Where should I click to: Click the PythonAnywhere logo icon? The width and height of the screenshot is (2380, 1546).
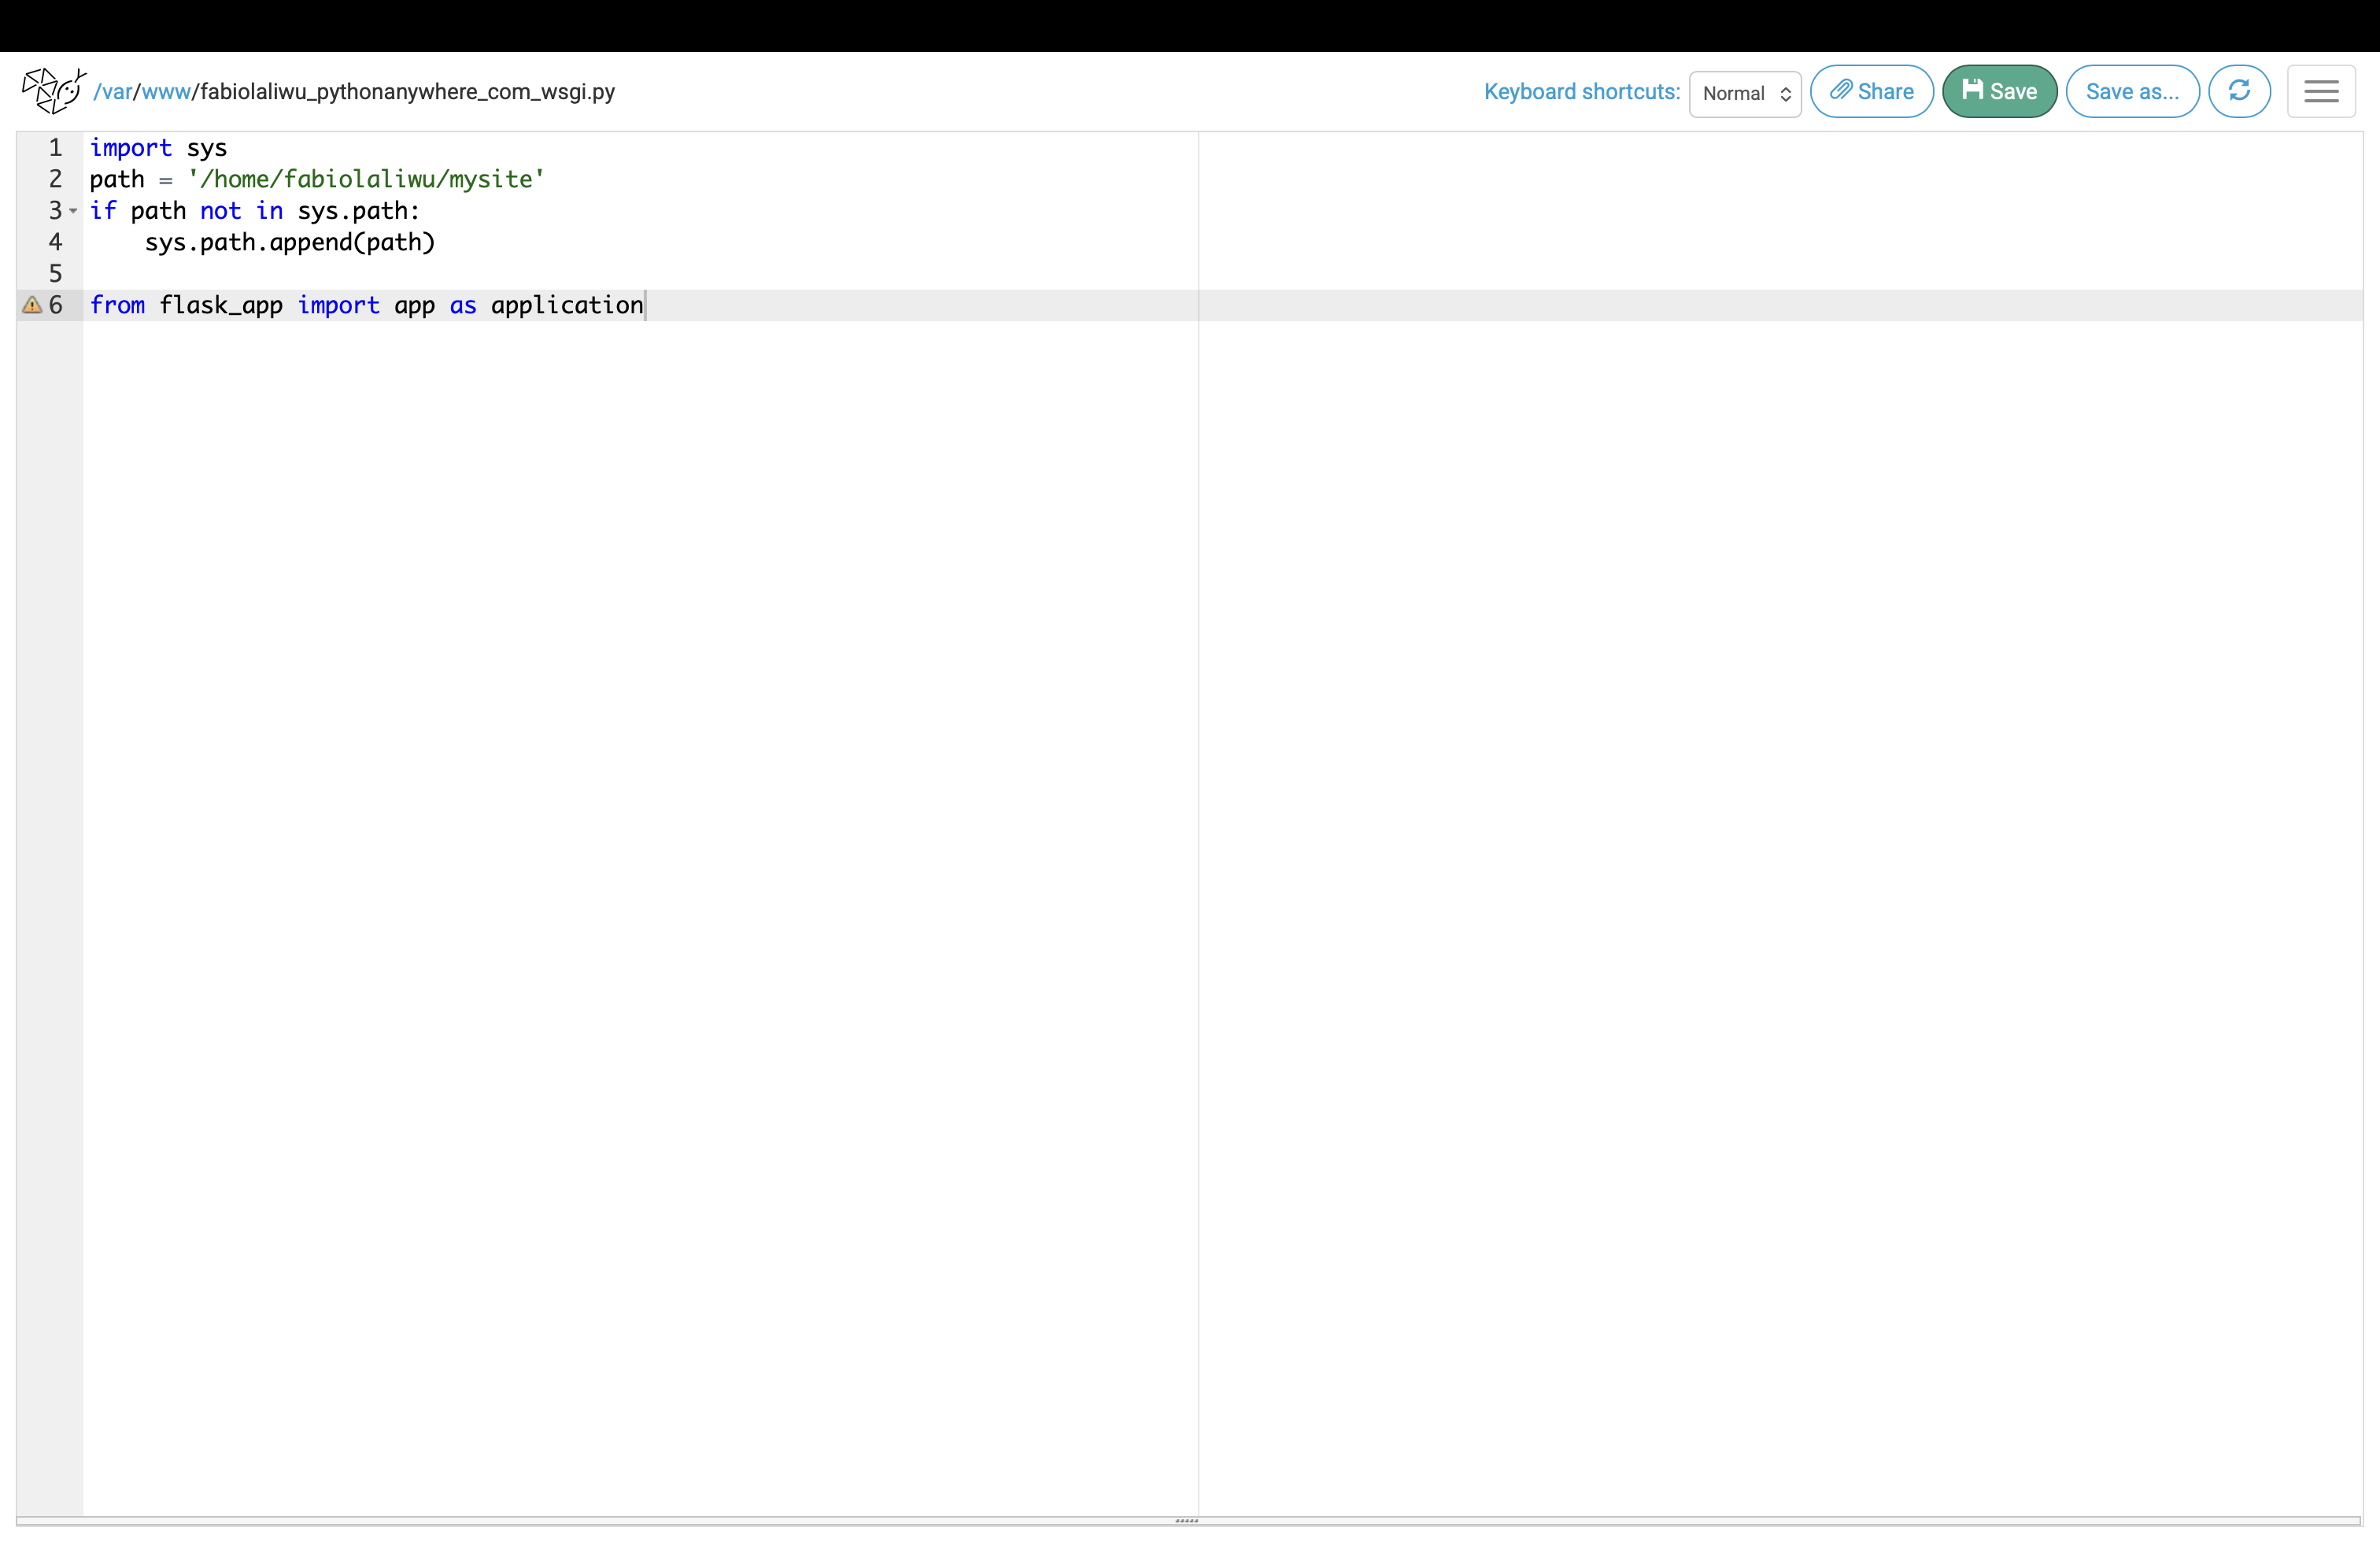pyautogui.click(x=54, y=91)
